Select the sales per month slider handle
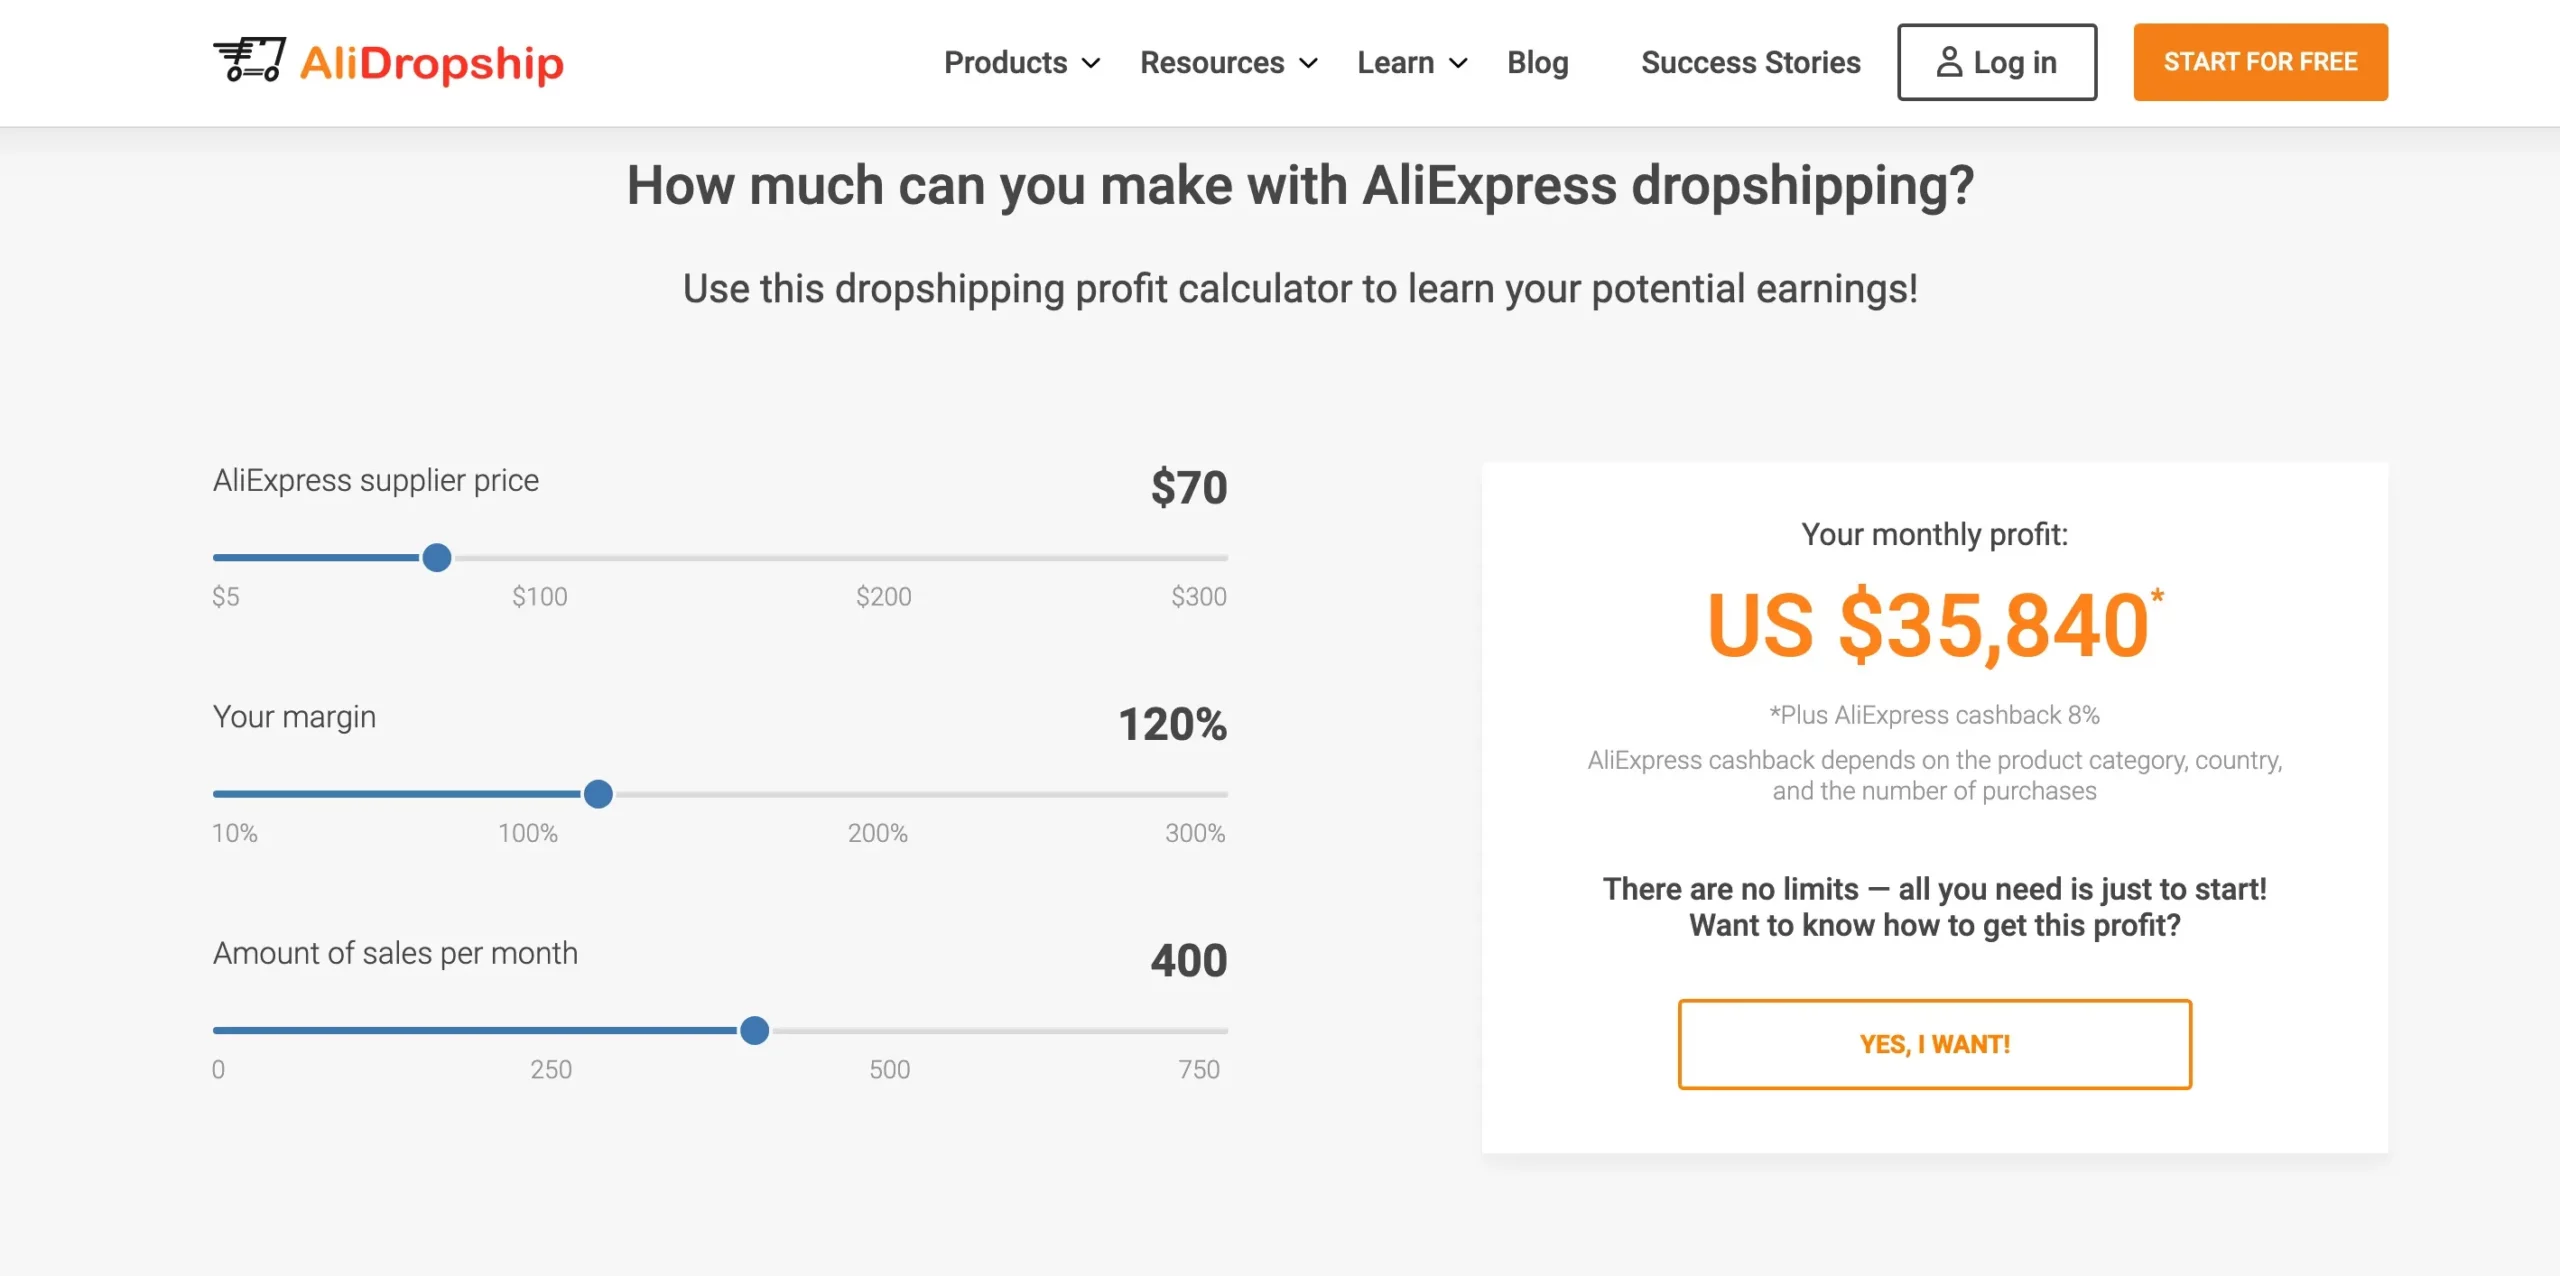2560x1276 pixels. pyautogui.click(x=755, y=1030)
